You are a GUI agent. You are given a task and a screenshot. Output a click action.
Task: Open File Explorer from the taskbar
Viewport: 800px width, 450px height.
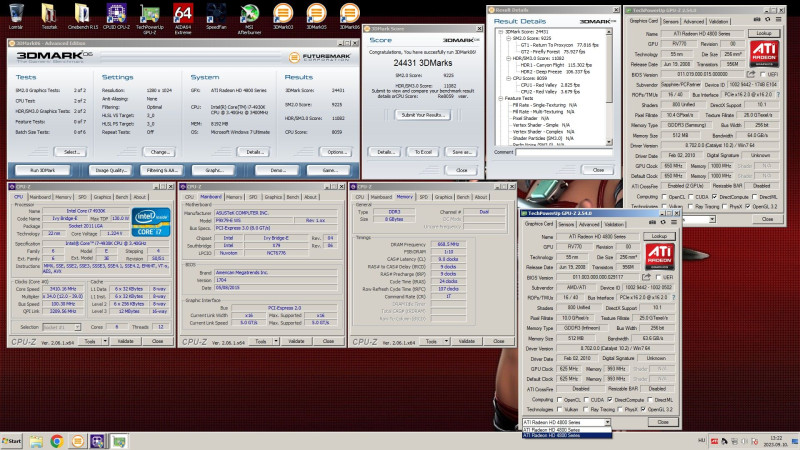tap(36, 441)
